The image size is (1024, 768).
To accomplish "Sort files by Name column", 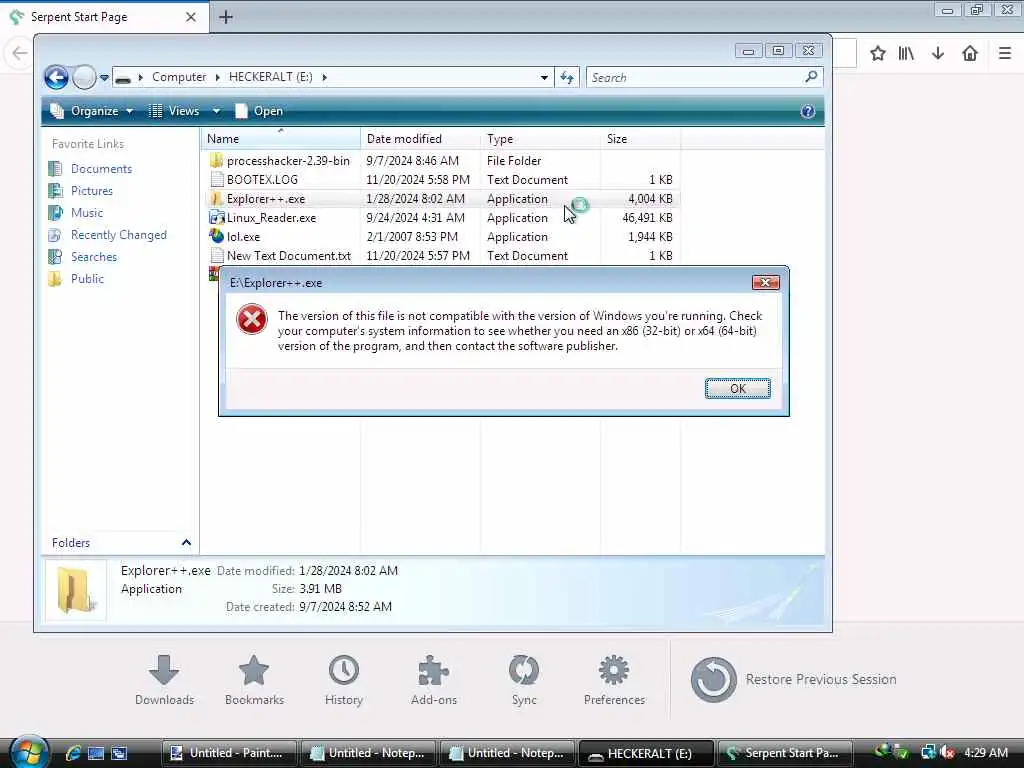I will point(281,138).
